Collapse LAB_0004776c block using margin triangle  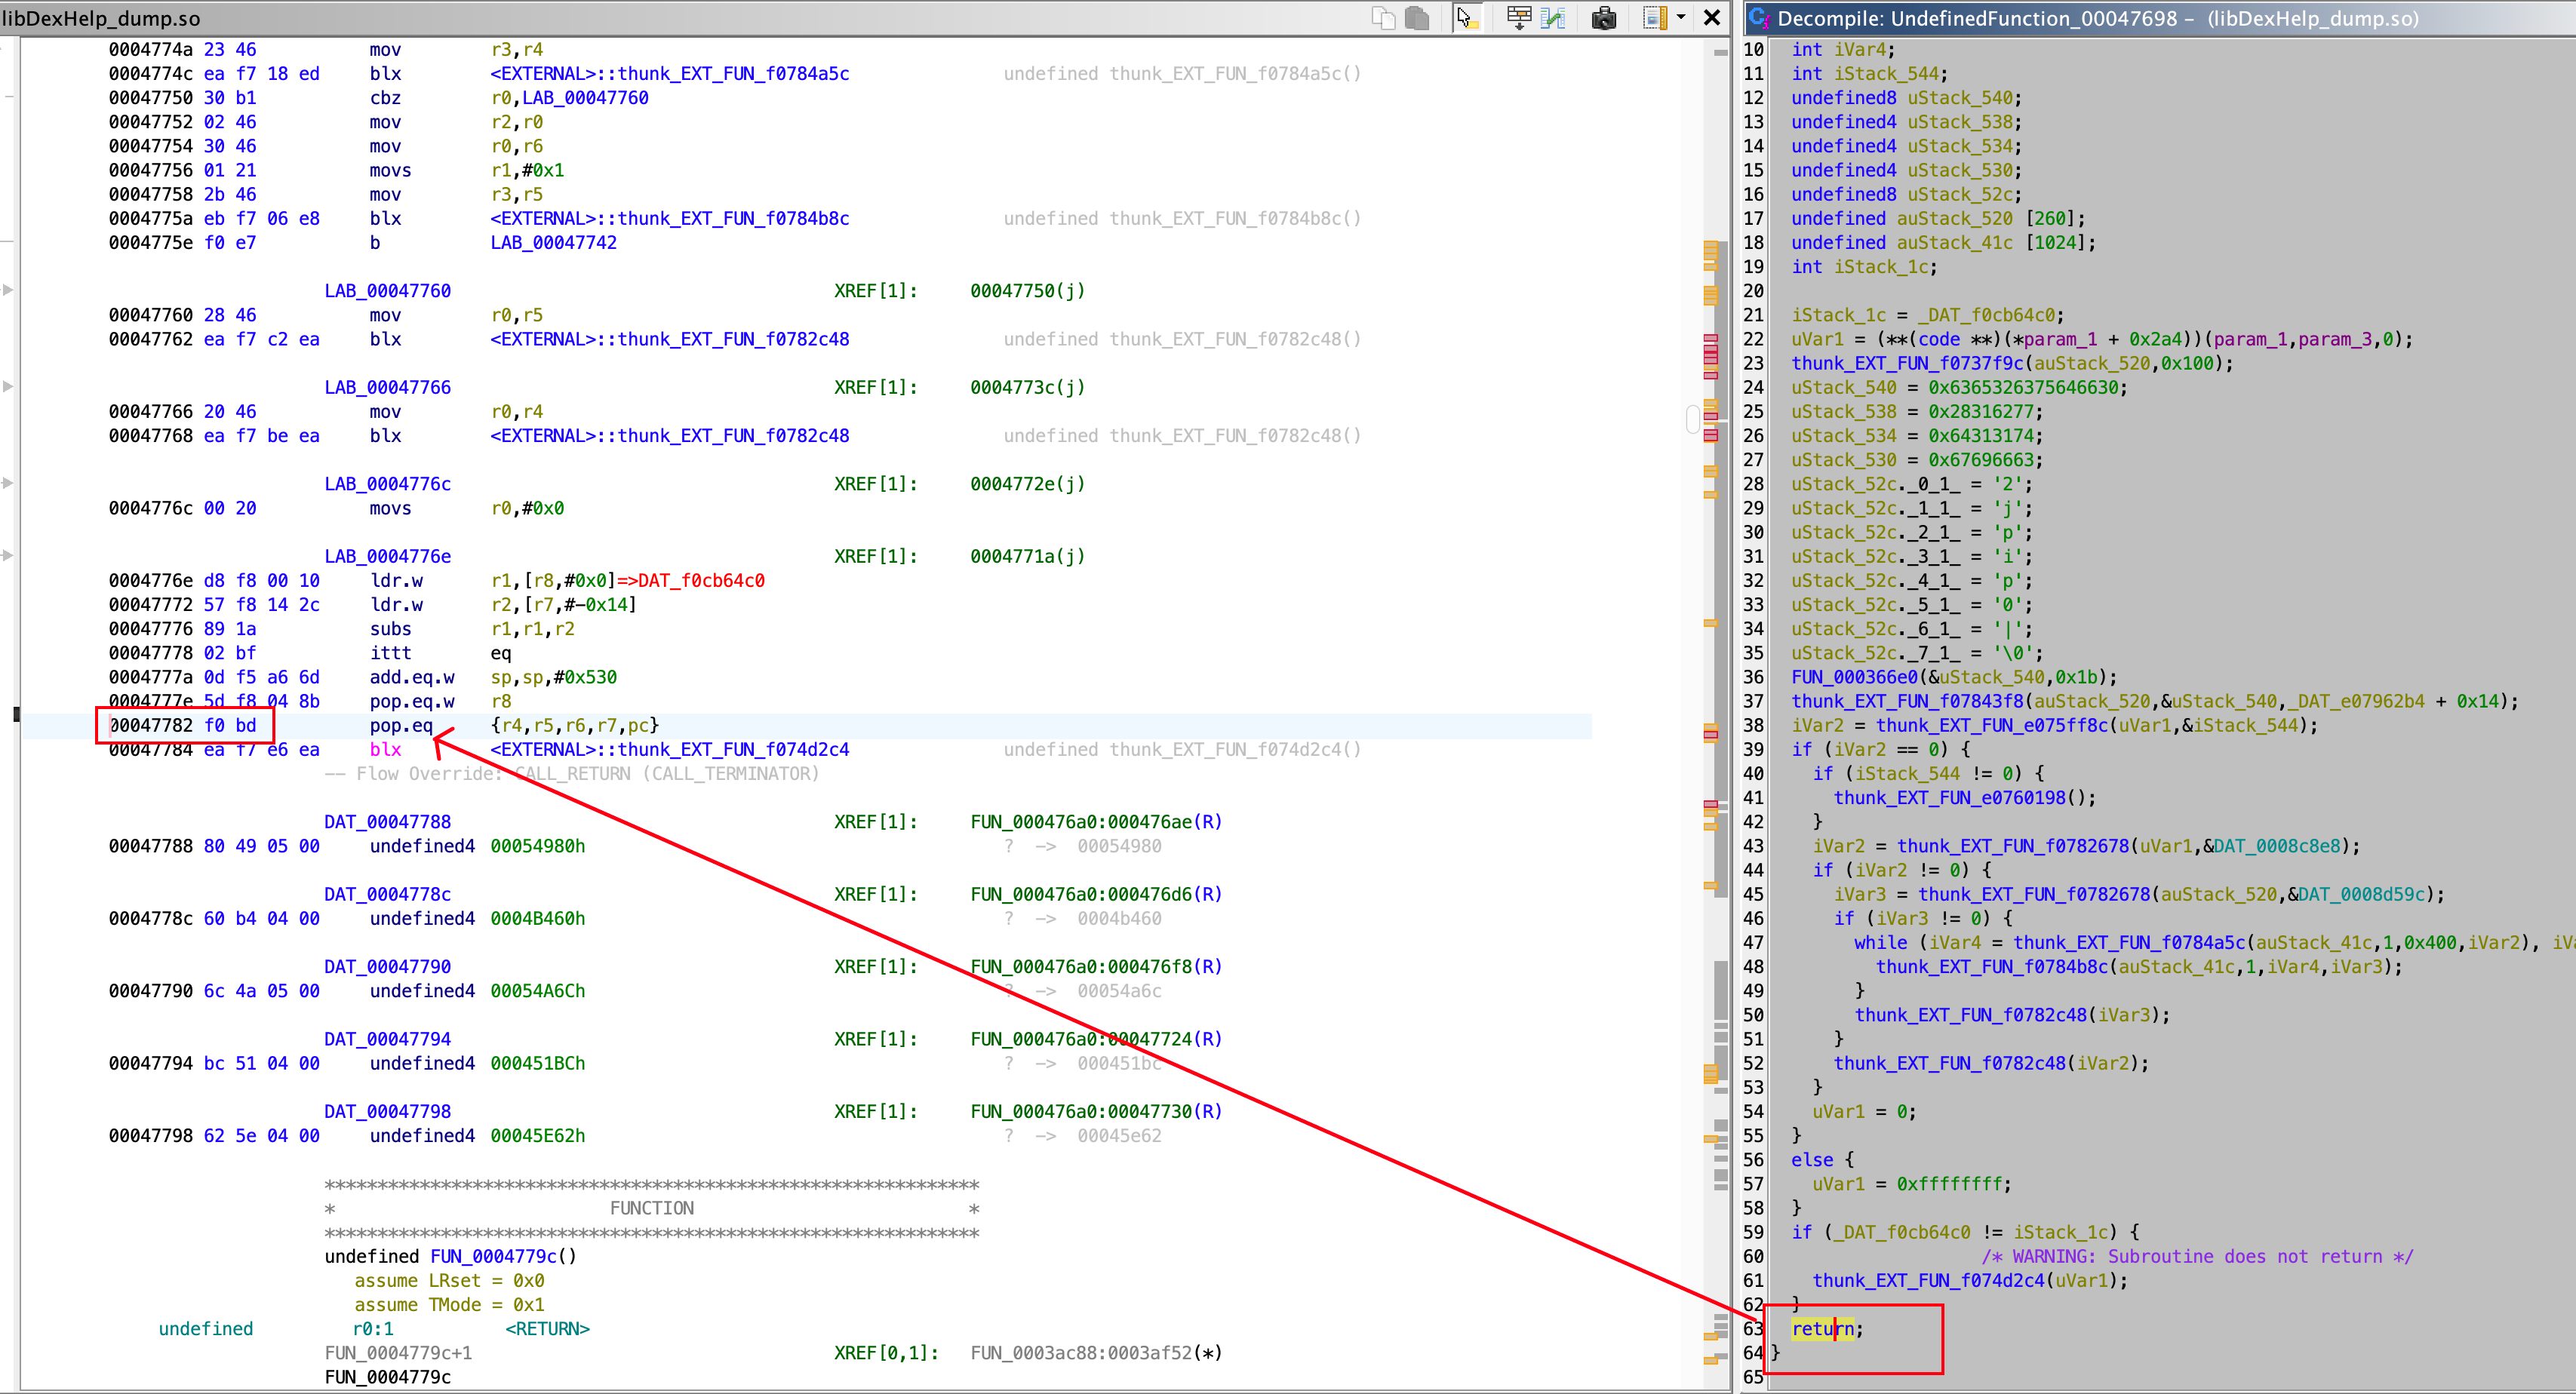coord(8,483)
